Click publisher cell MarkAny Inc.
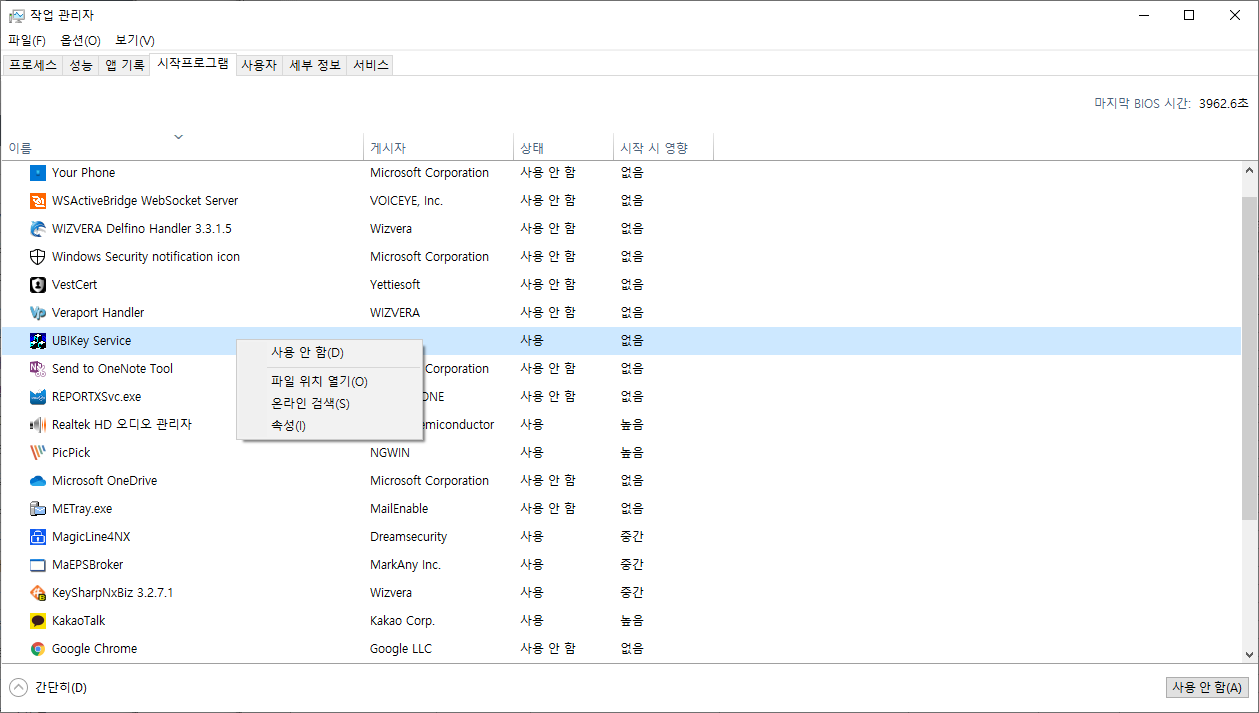 [x=405, y=565]
